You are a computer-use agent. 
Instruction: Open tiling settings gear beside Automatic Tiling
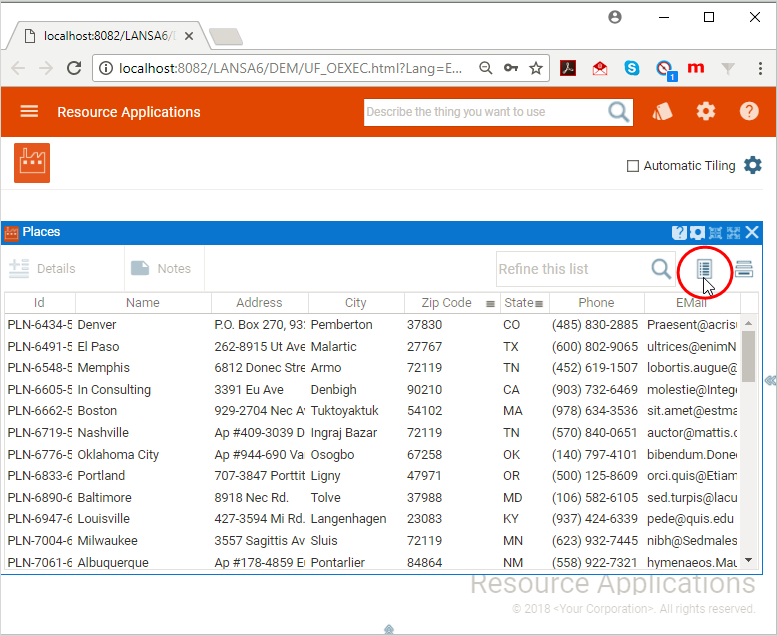tap(752, 165)
